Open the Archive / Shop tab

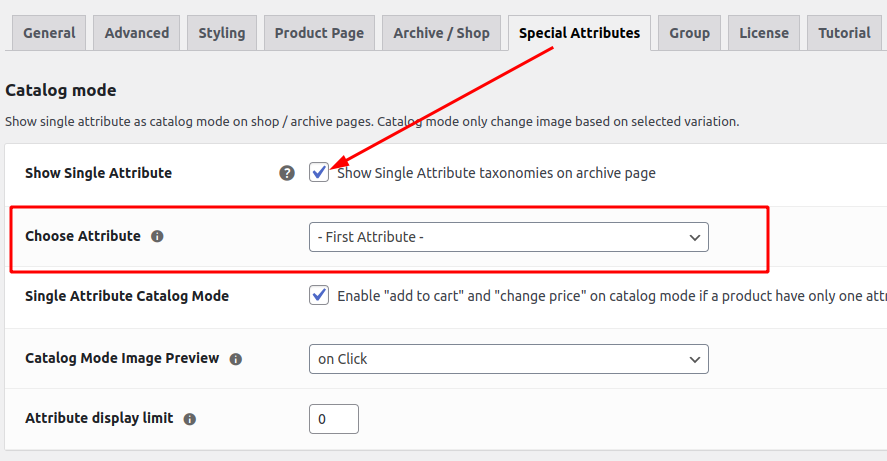(x=441, y=33)
